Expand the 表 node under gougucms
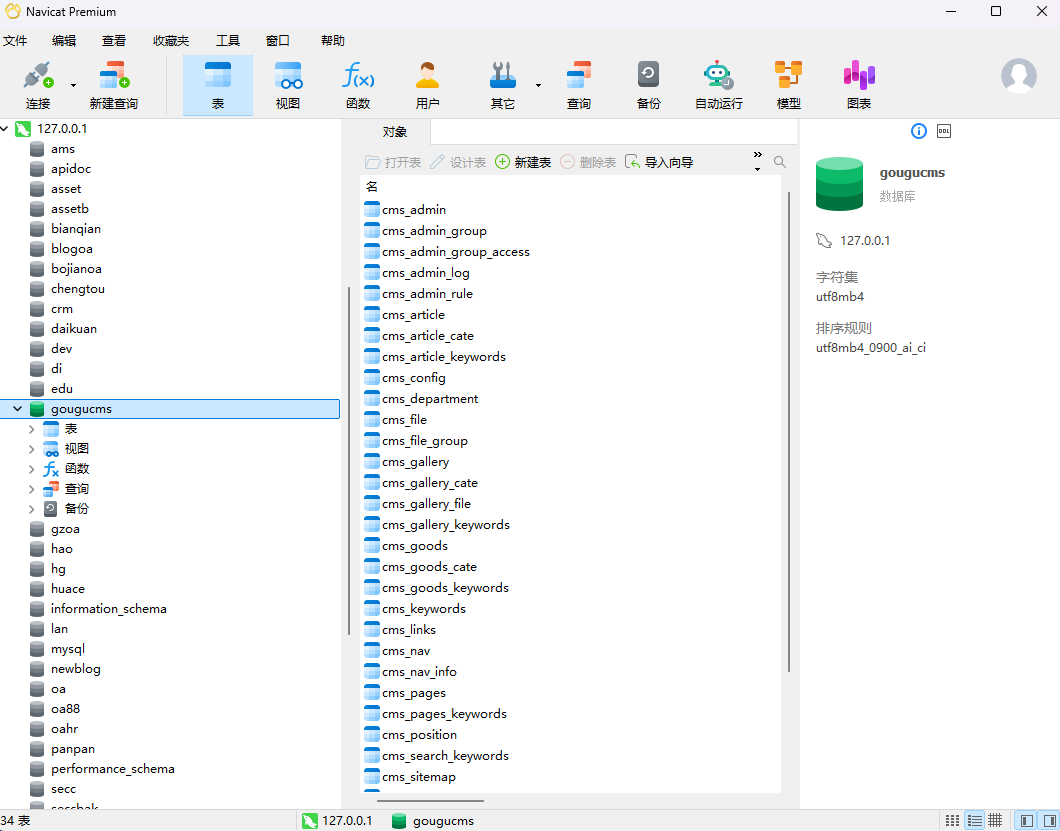1060x831 pixels. pos(32,429)
